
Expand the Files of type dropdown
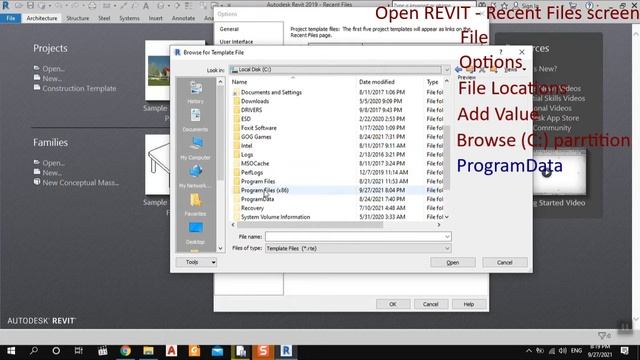tap(447, 248)
